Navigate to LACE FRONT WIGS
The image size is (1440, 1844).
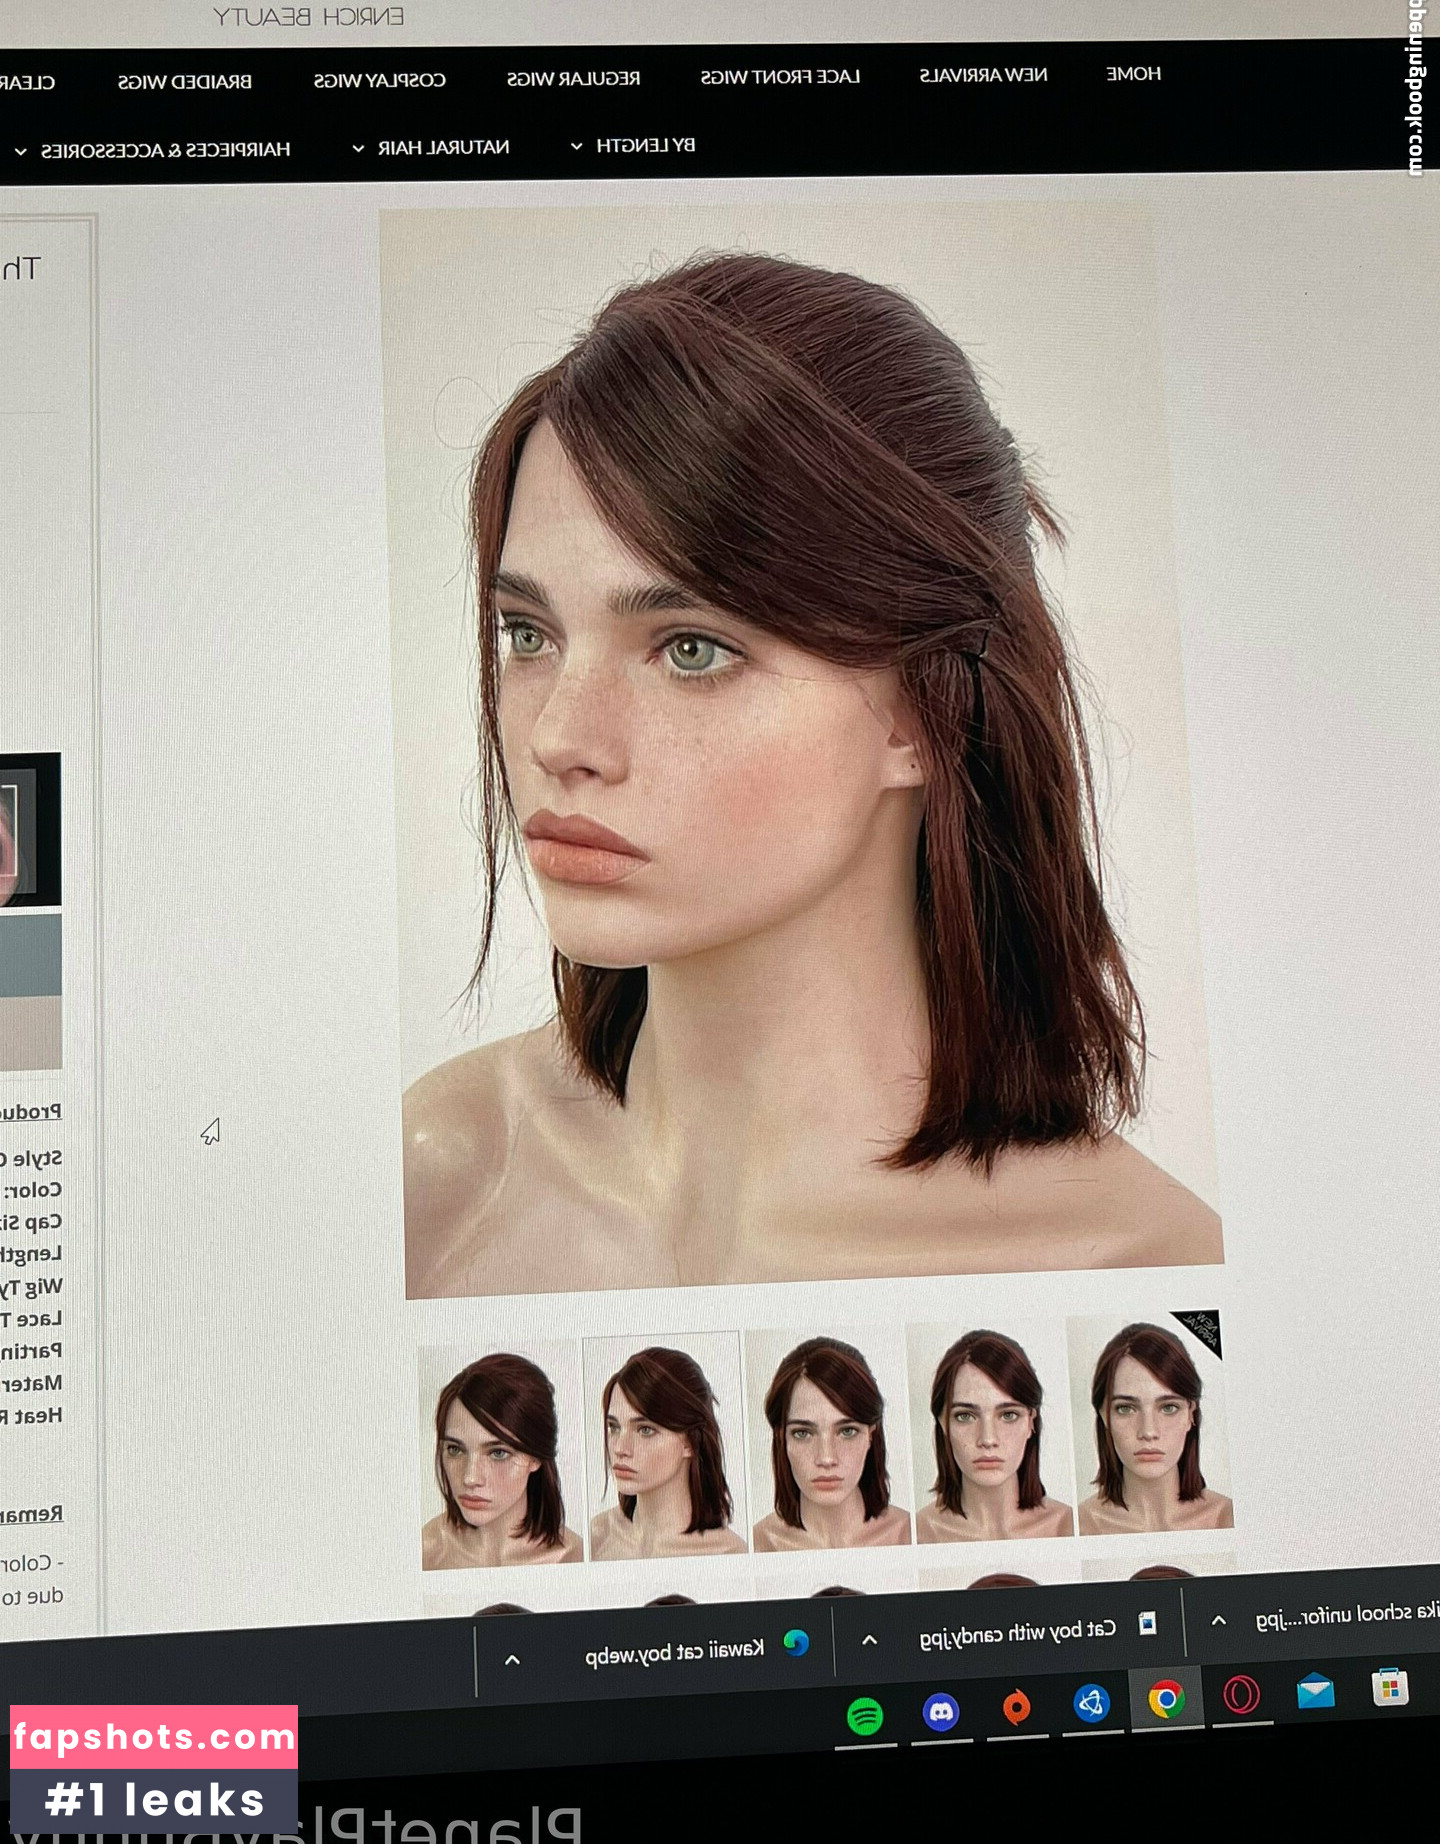coord(780,77)
